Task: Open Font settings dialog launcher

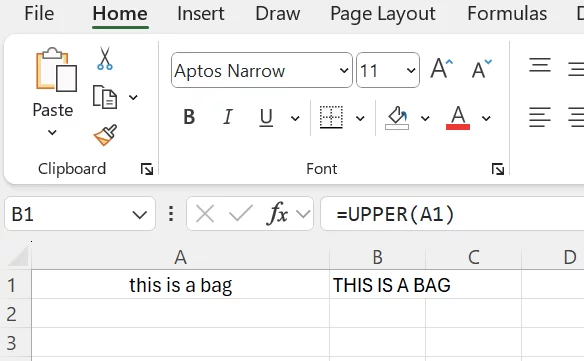Action: 498,169
